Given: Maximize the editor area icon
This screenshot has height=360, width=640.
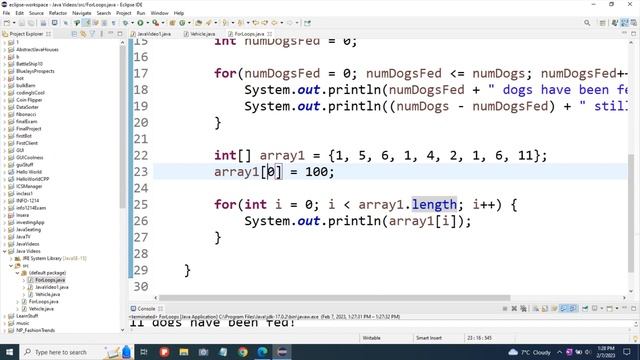Looking at the screenshot, I should tap(633, 34).
